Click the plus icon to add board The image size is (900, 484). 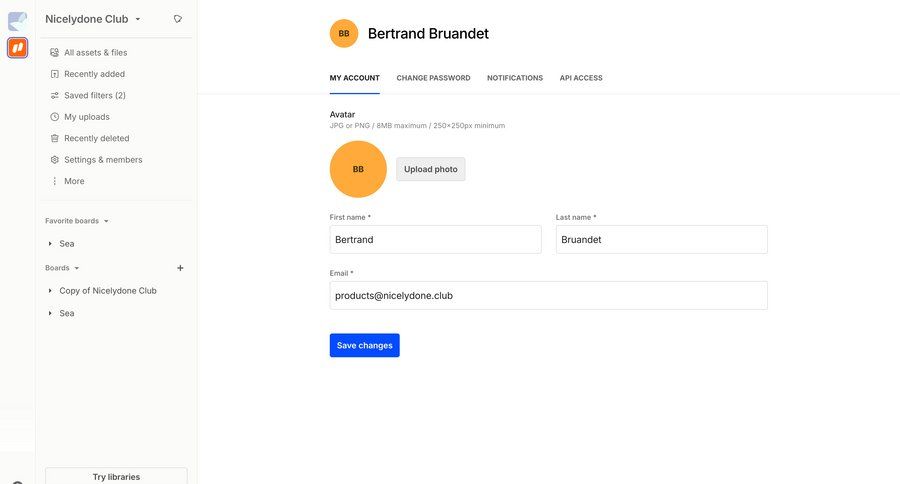click(180, 268)
